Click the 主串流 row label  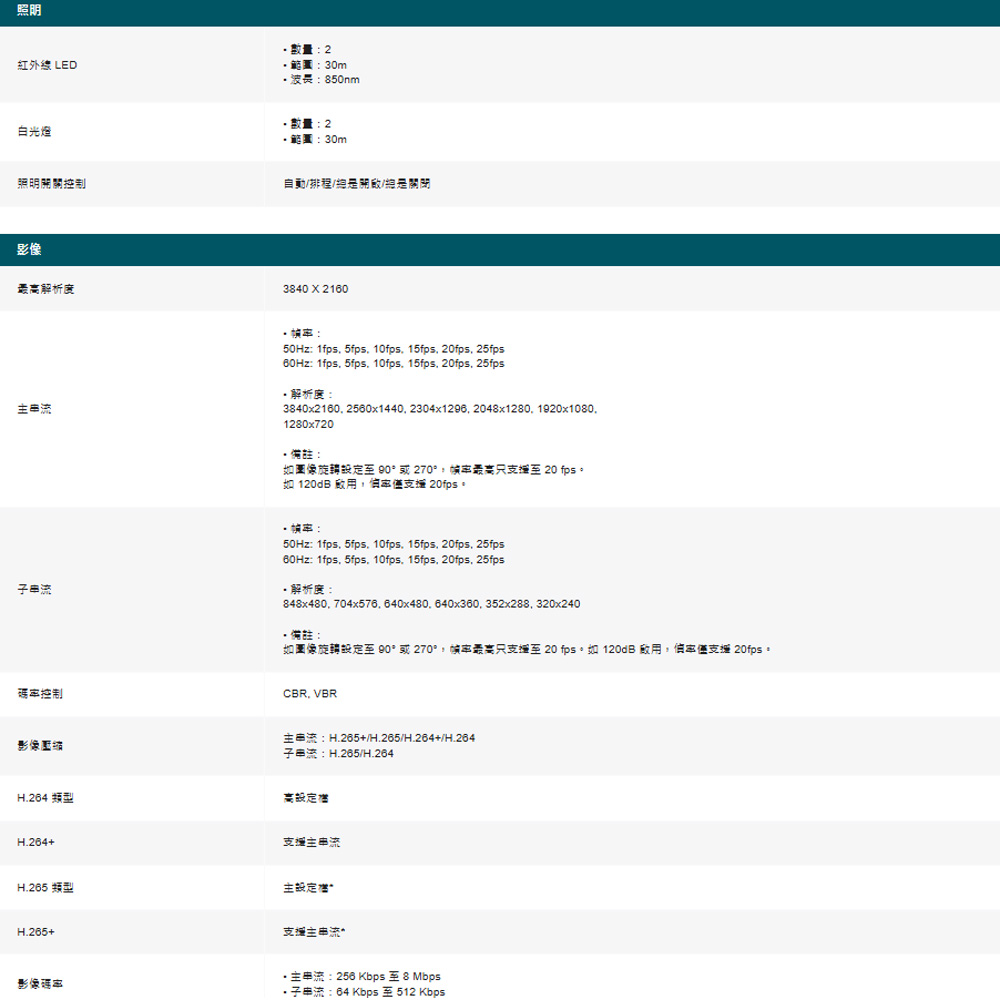click(x=35, y=408)
